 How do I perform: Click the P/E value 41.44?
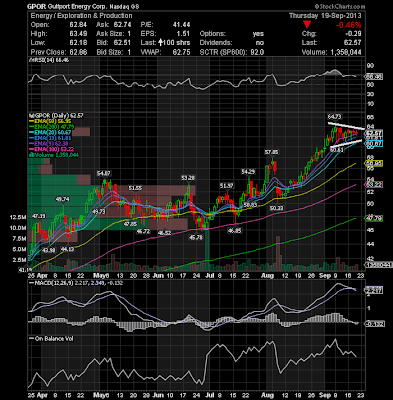click(x=181, y=25)
